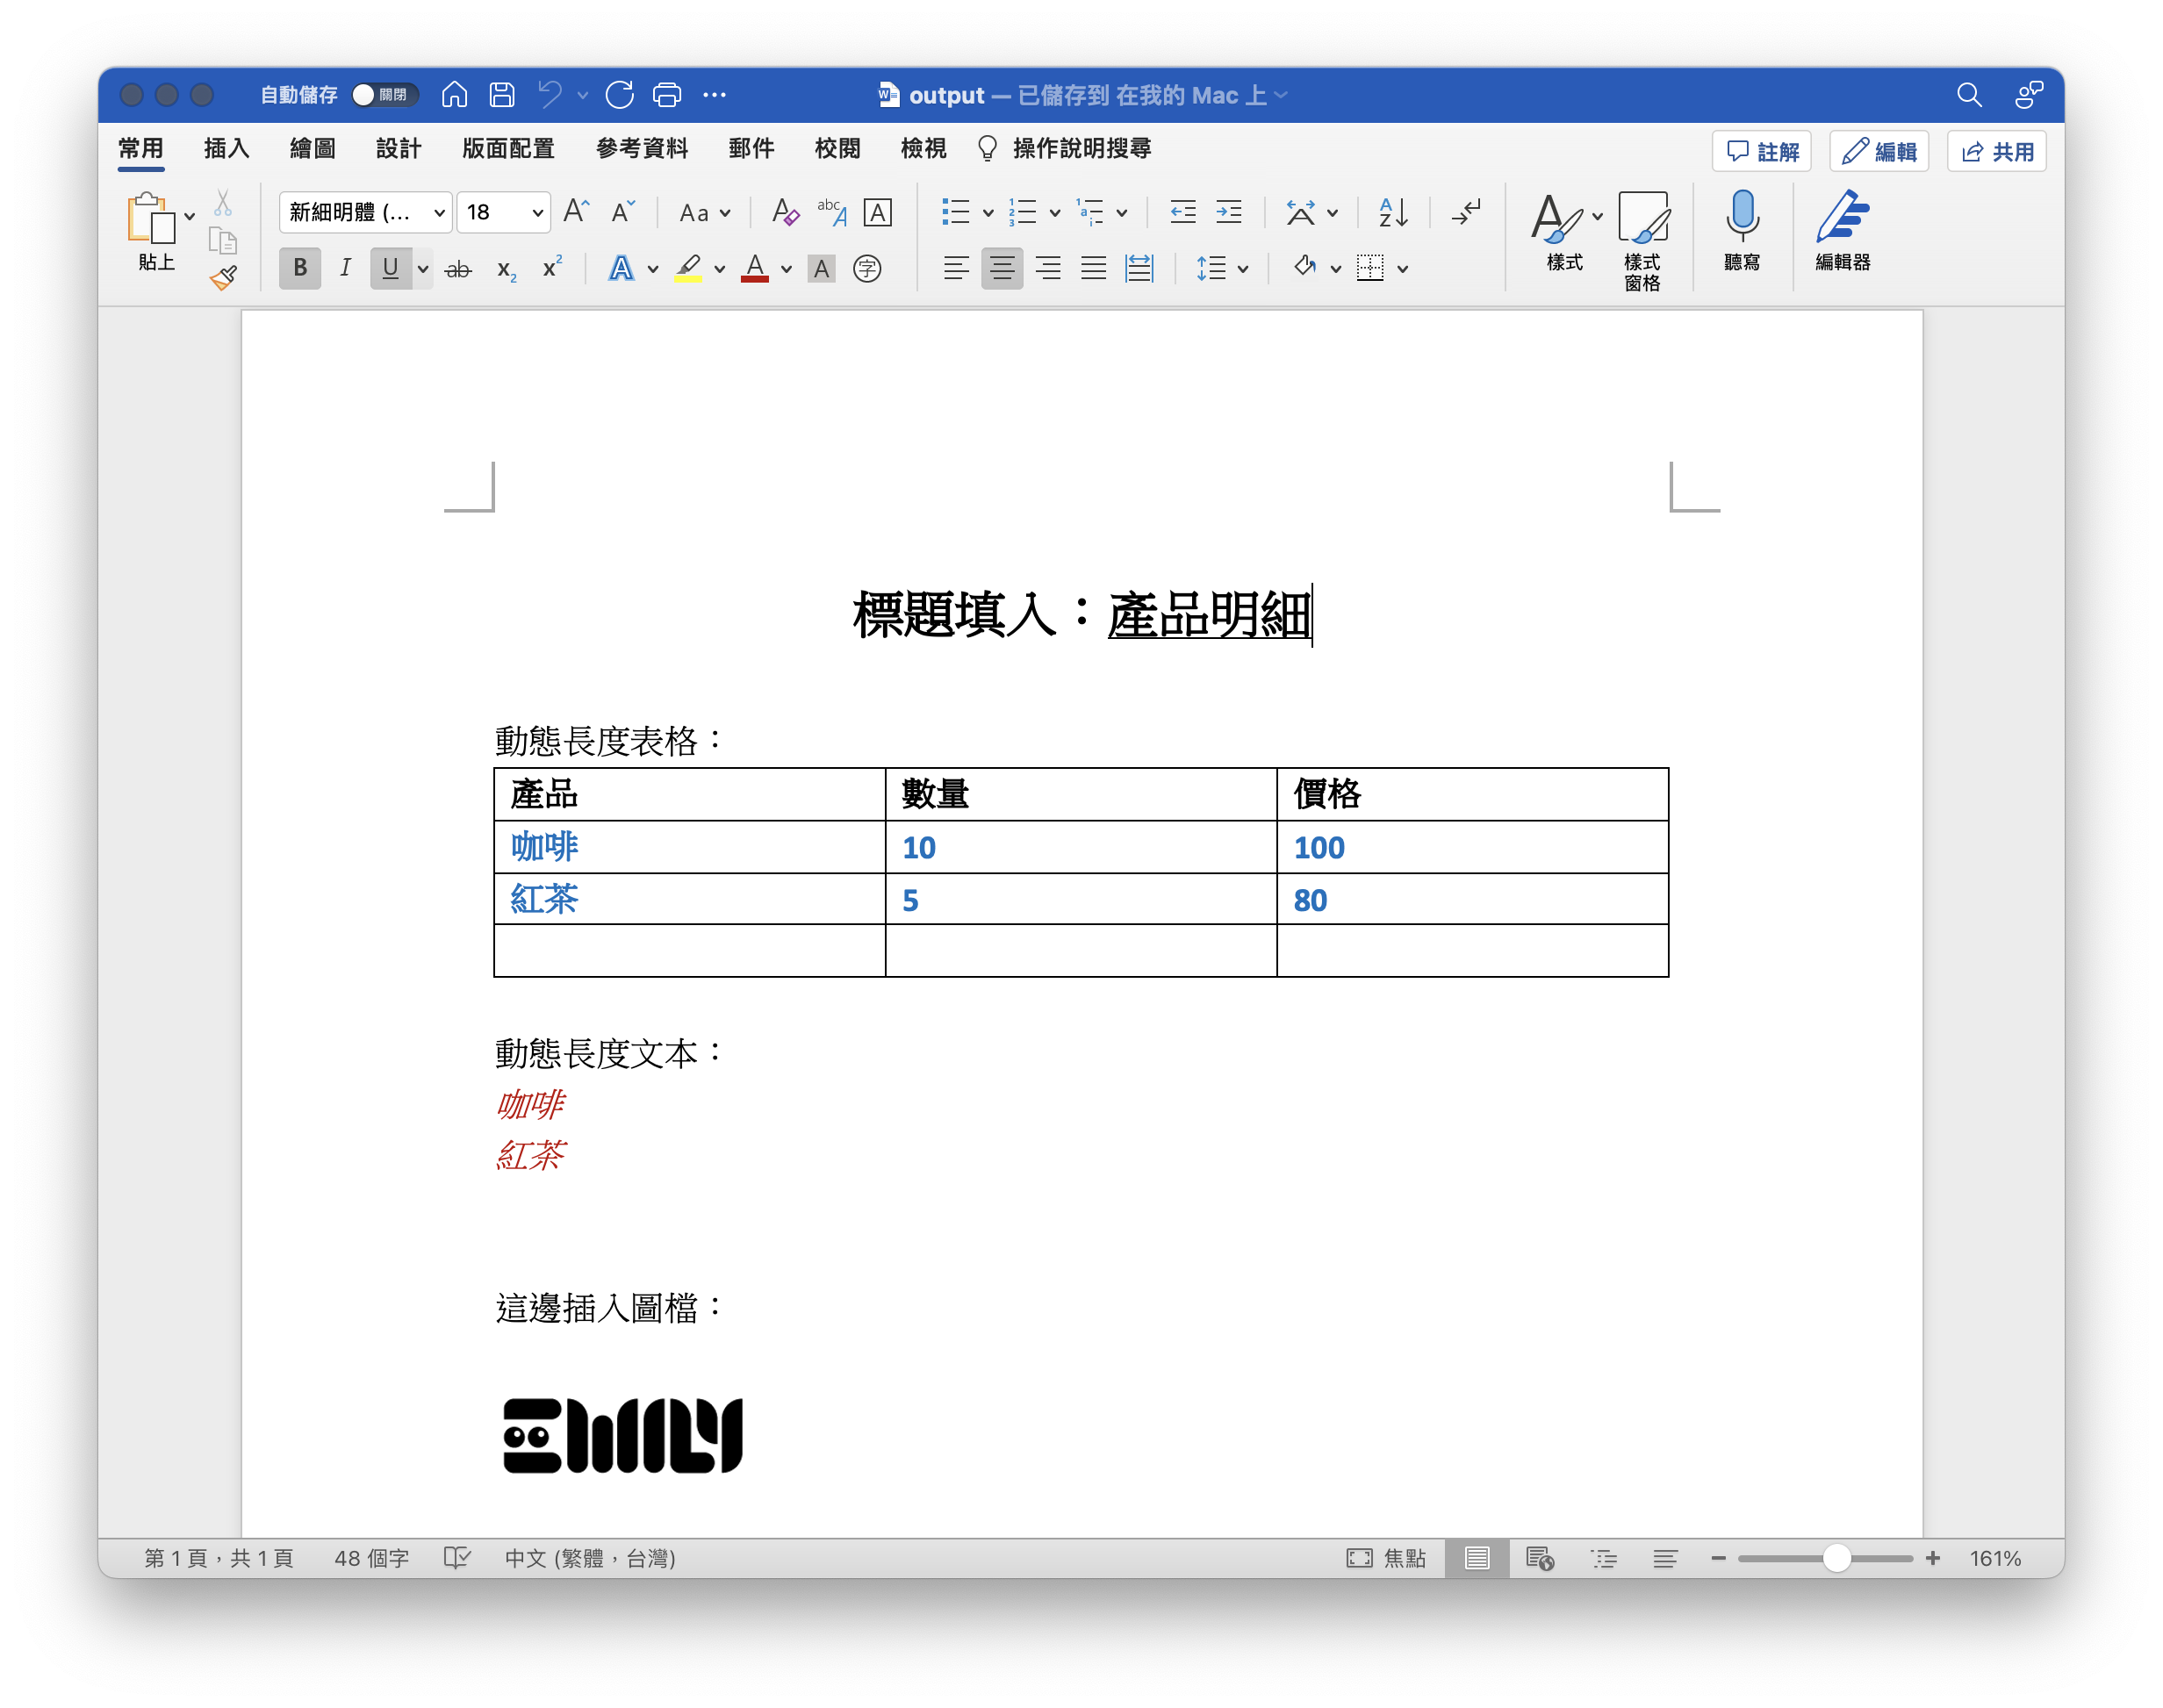Click the inserted Emily logo image
Image resolution: width=2163 pixels, height=1708 pixels.
tap(622, 1436)
